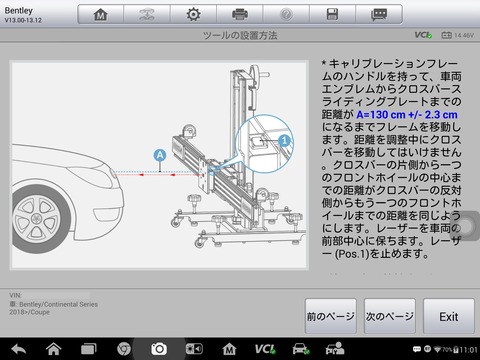This screenshot has height=360, width=480.
Task: Go to next page with 次のページ
Action: click(x=390, y=316)
